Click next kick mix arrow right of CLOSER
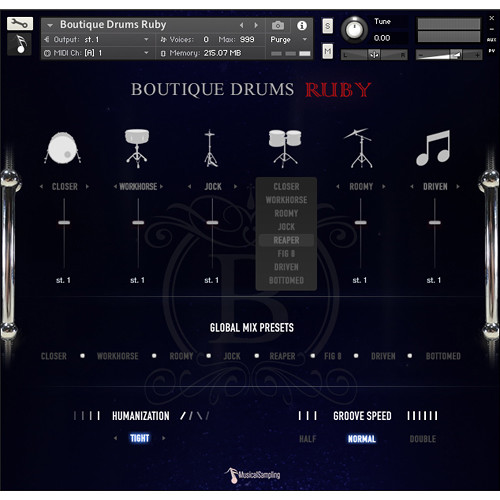500x500 pixels. [87, 187]
